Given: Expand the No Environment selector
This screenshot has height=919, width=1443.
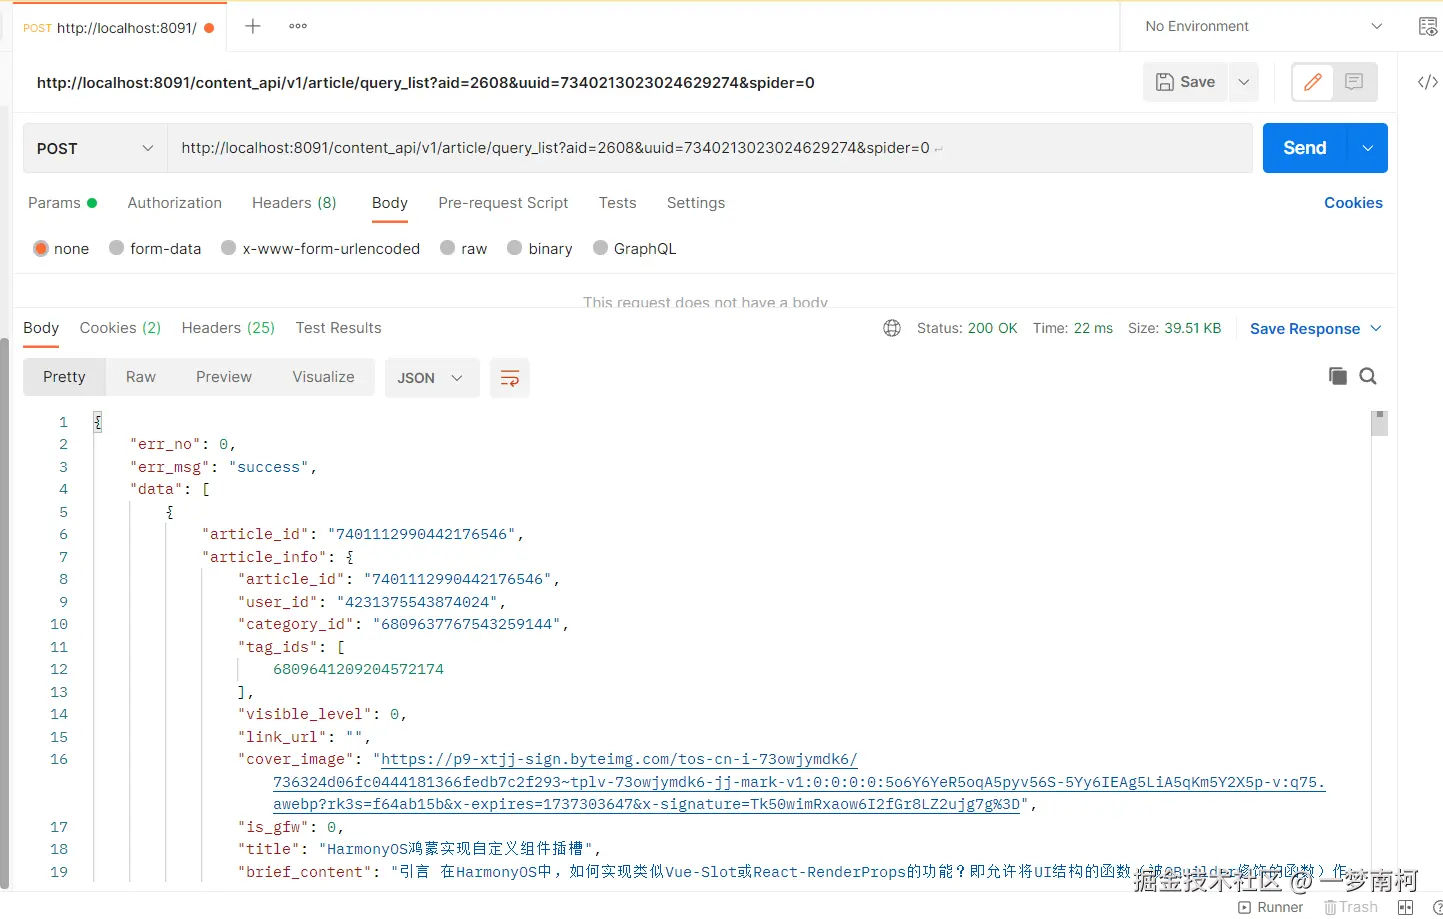Looking at the screenshot, I should tap(1264, 26).
